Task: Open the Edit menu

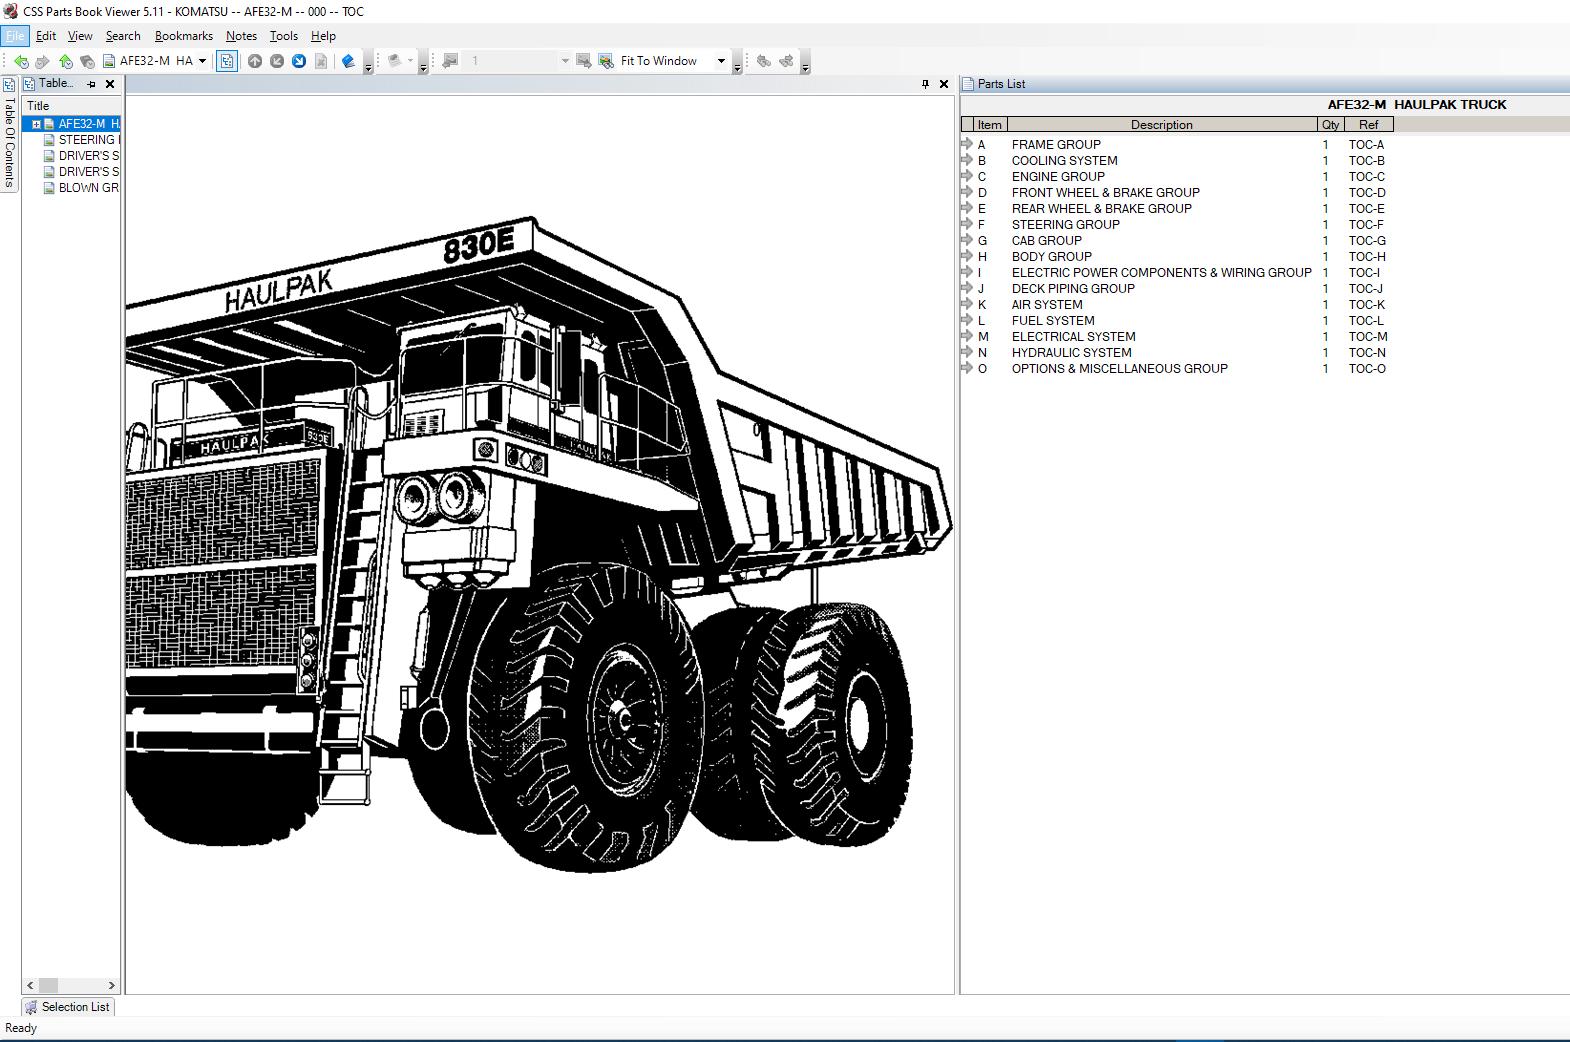Action: pyautogui.click(x=46, y=36)
